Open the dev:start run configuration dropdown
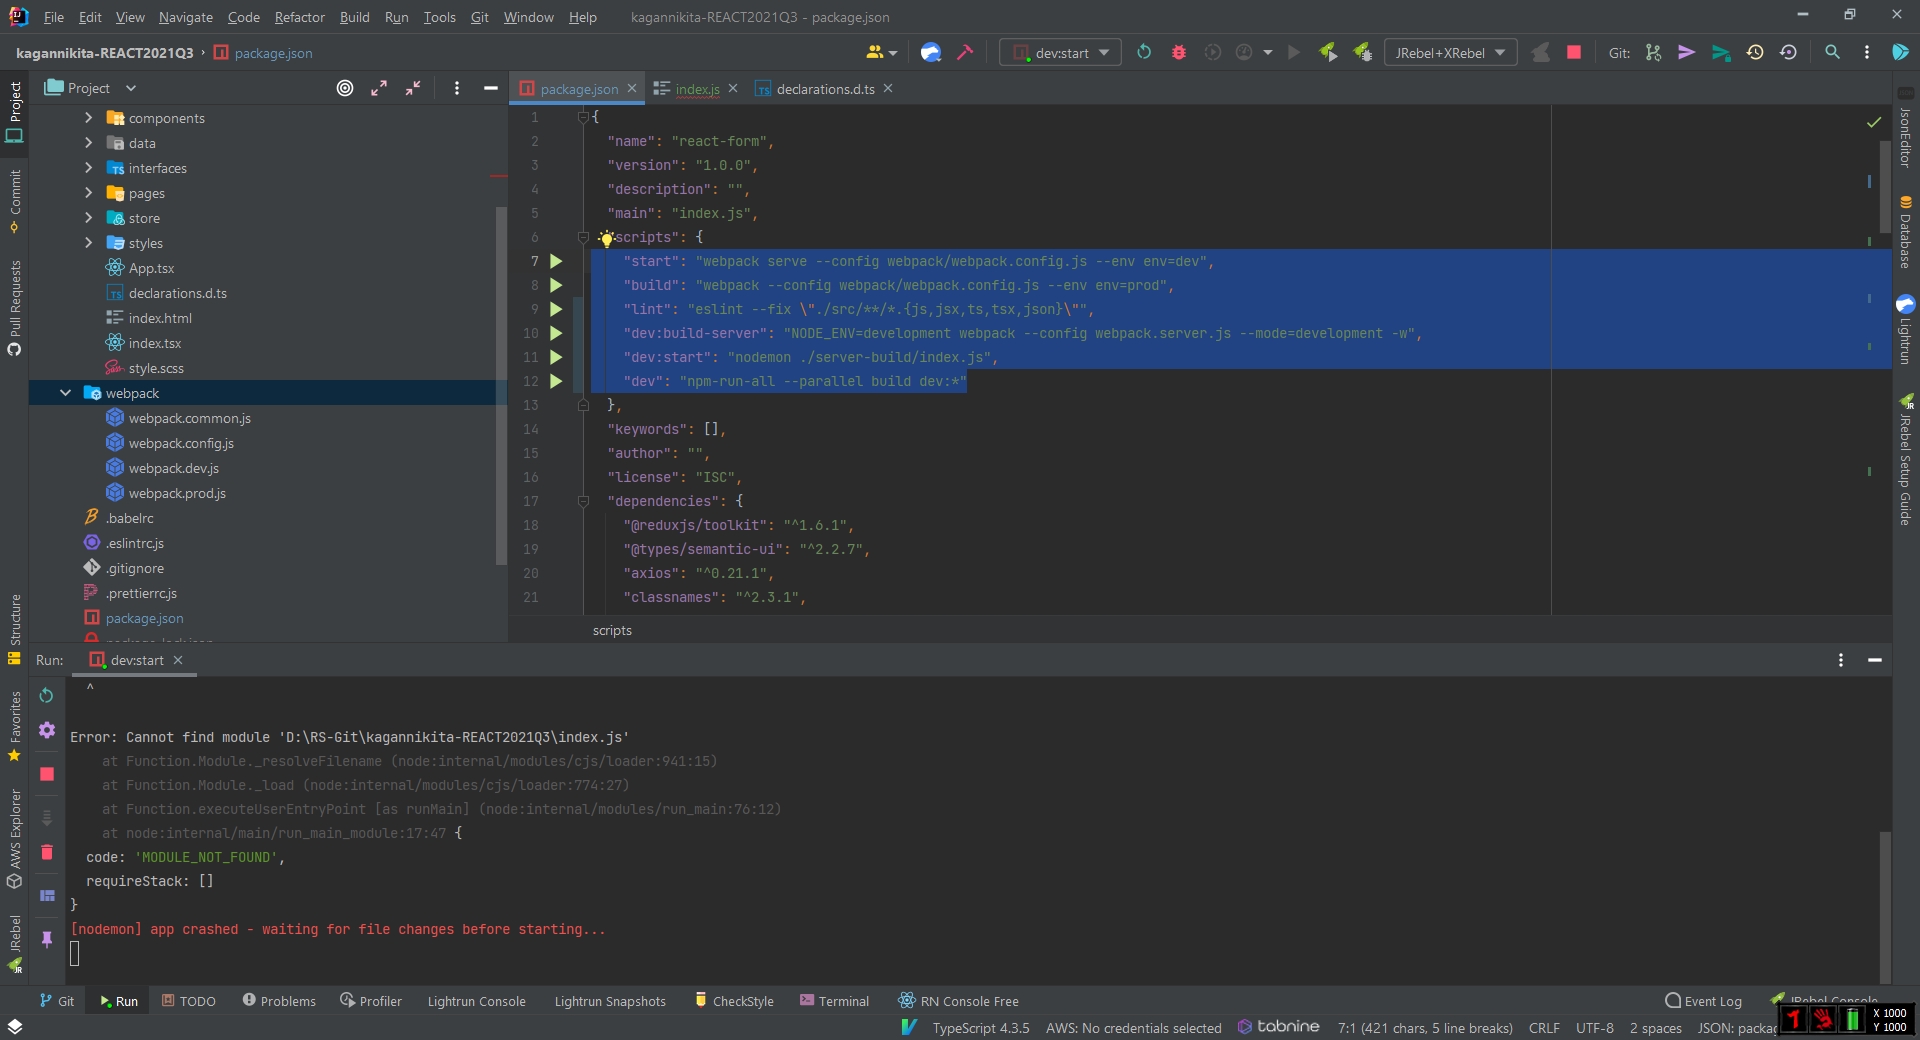The height and width of the screenshot is (1040, 1920). [x=1060, y=53]
